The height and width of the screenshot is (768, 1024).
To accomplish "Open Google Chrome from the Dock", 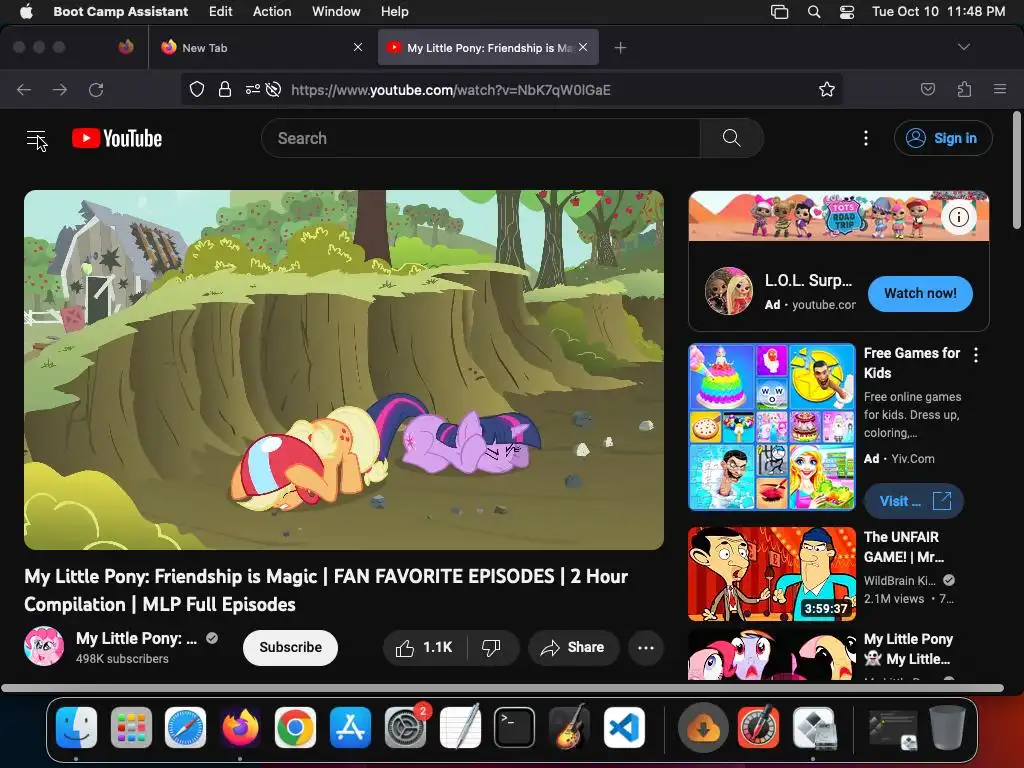I will 295,727.
